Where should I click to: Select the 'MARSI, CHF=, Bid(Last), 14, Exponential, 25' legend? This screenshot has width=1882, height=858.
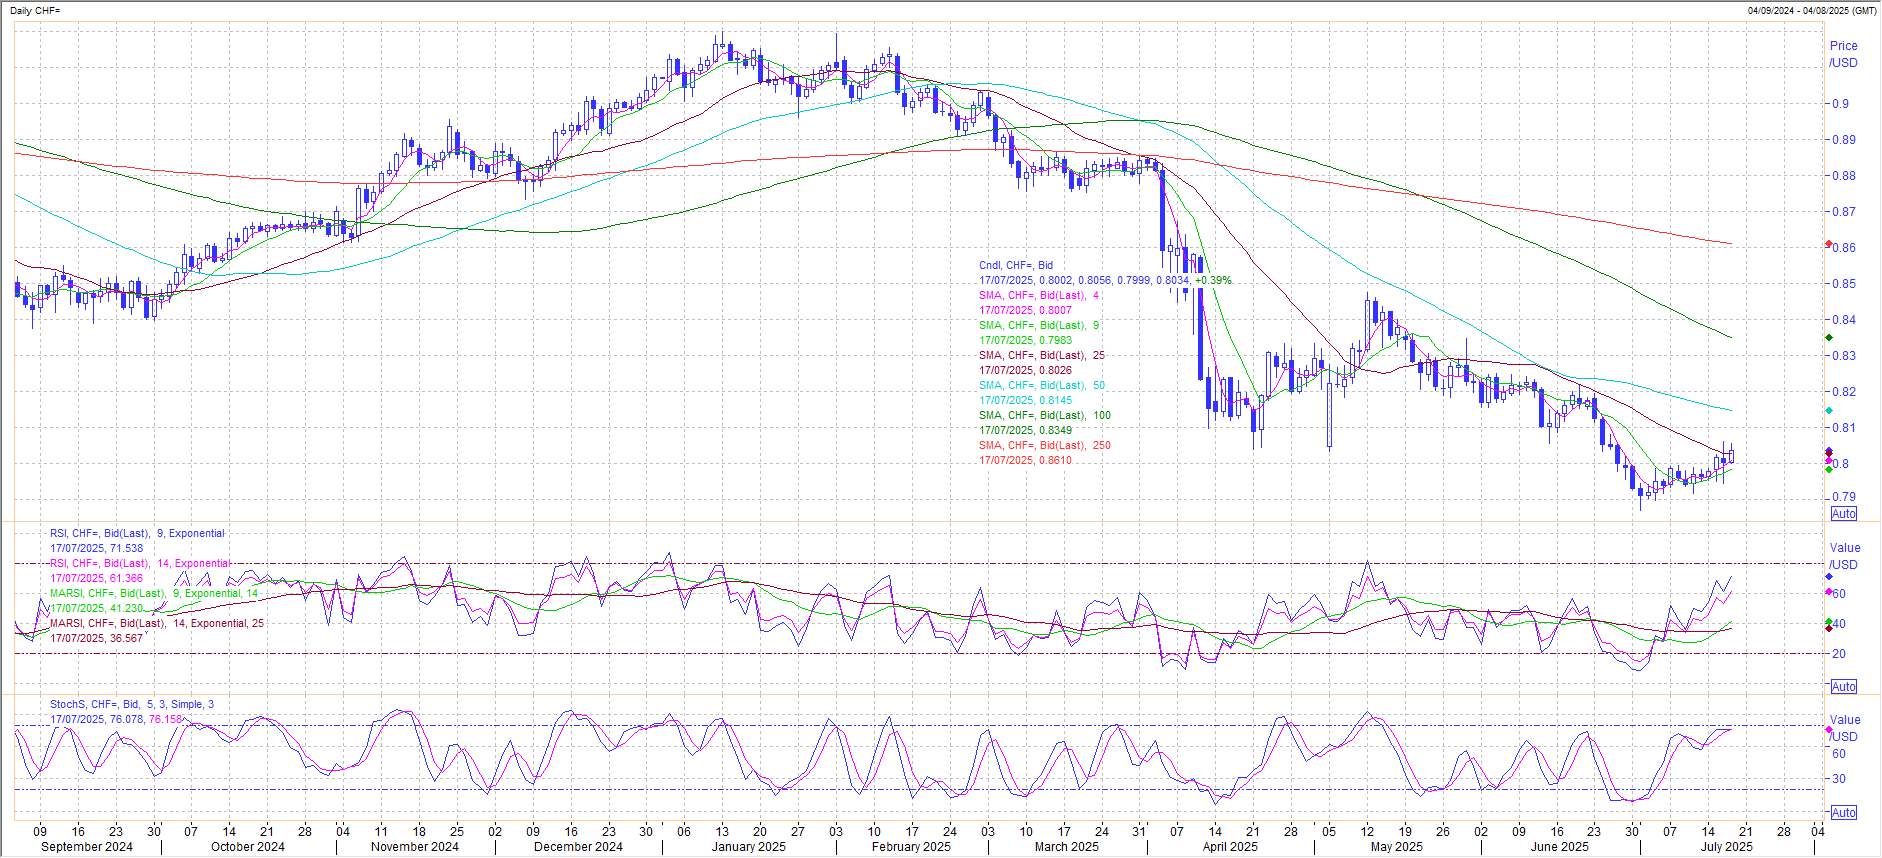coord(157,624)
